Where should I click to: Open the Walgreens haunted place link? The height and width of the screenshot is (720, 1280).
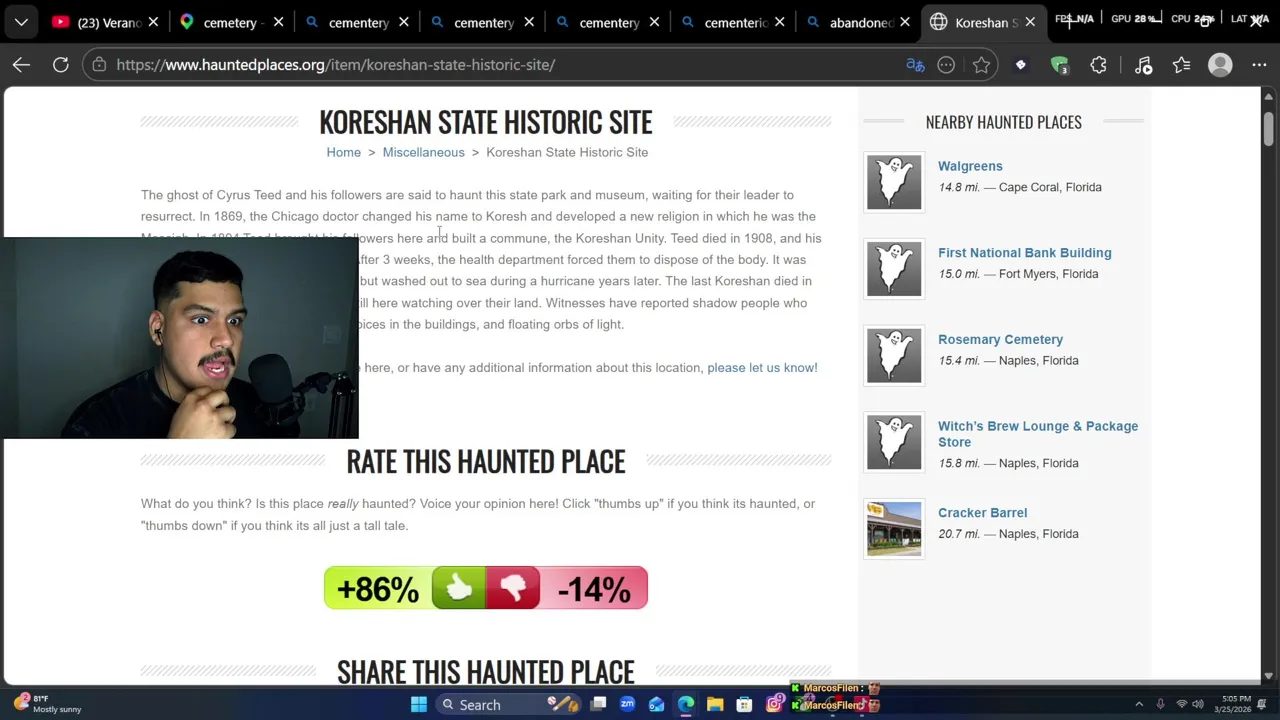970,166
